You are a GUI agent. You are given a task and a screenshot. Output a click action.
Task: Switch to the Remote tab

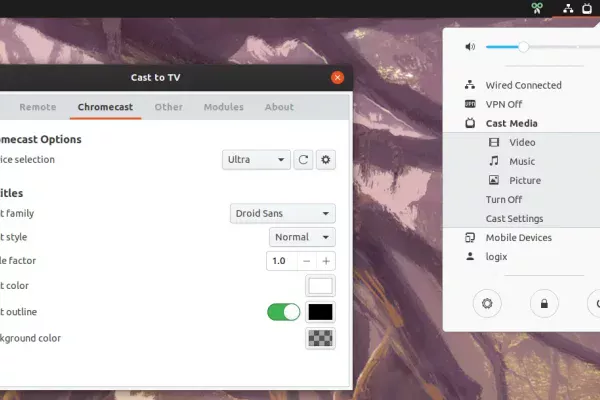coord(38,107)
